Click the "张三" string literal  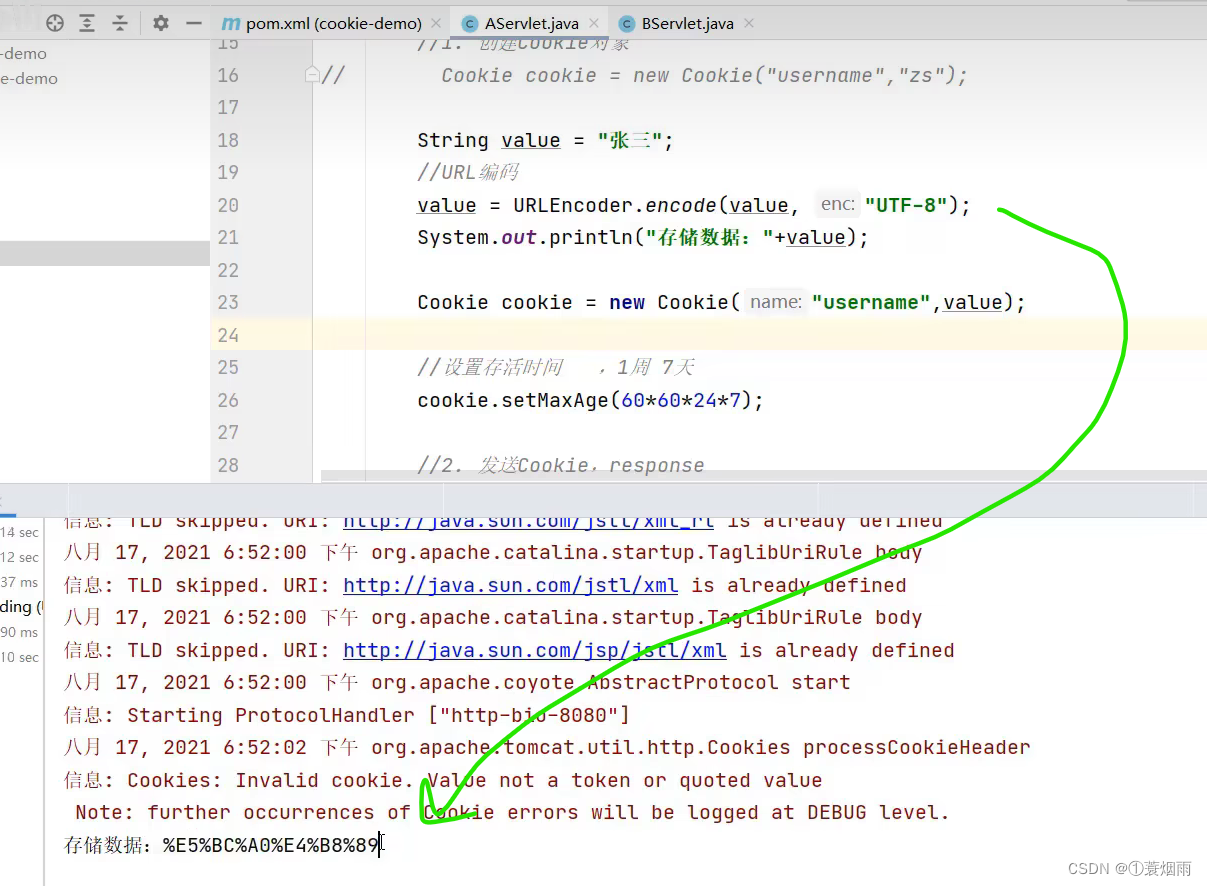pos(630,140)
